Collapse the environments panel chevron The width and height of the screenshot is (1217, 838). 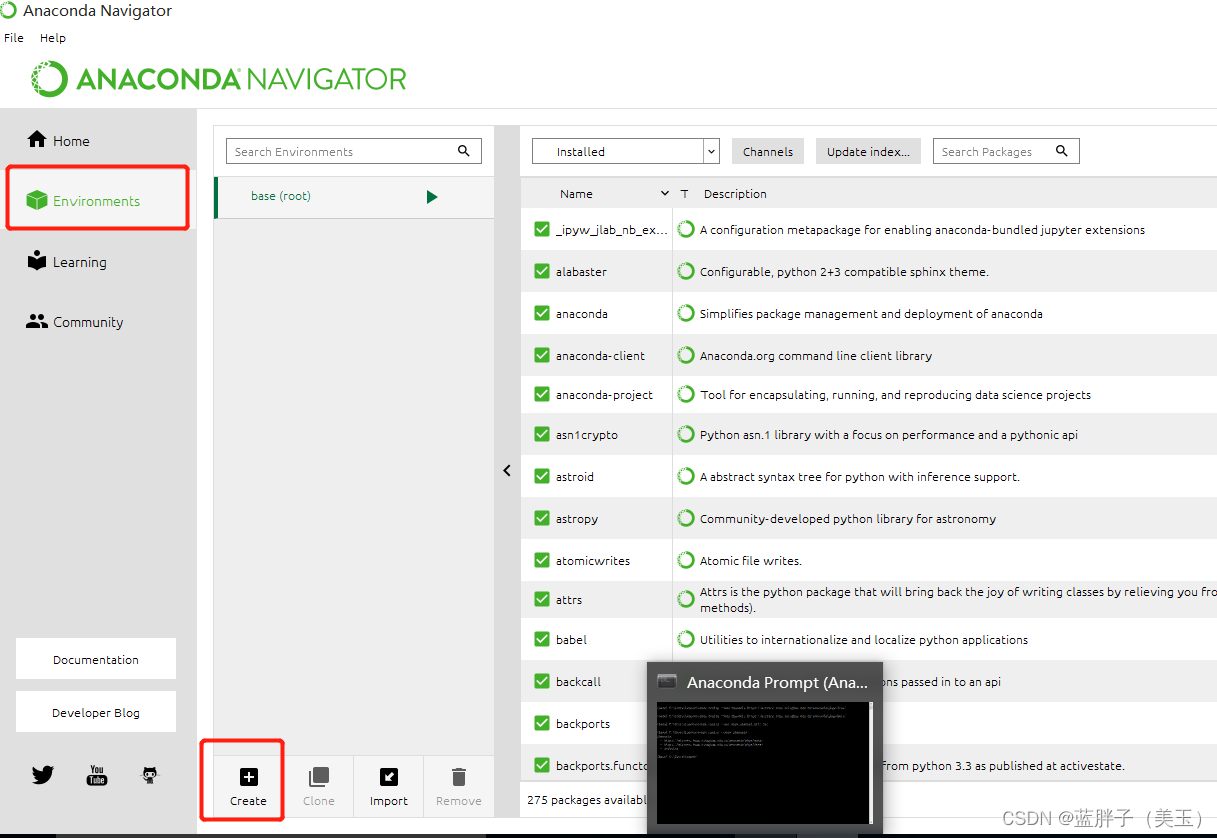(x=506, y=470)
